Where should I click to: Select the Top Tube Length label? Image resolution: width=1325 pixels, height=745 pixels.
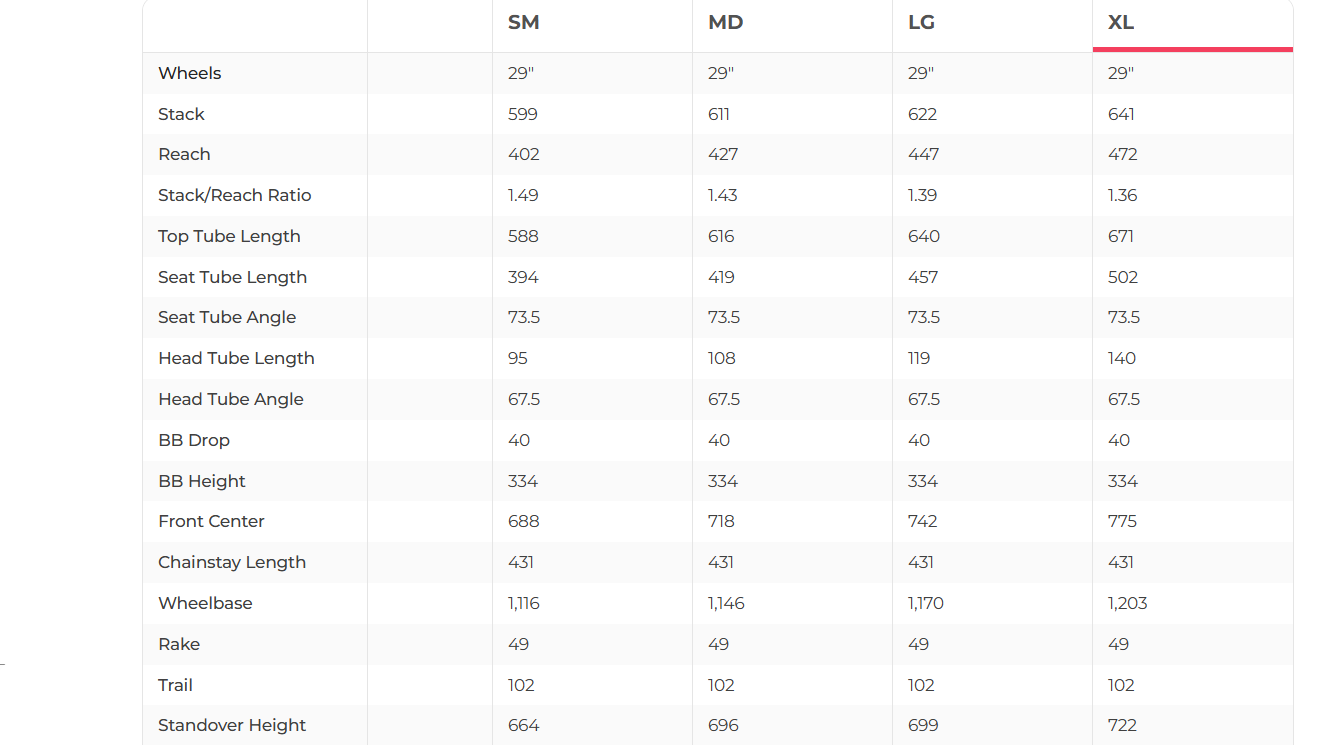tap(229, 237)
